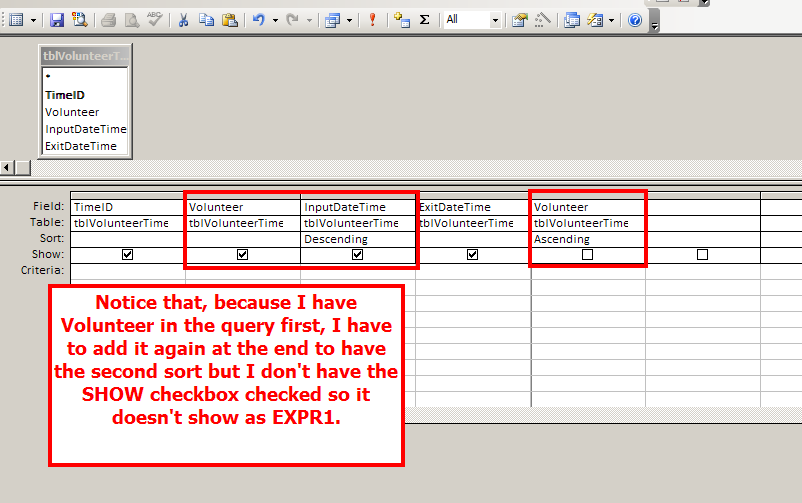Expand the Query Type dropdown arrow
This screenshot has height=503, width=802.
point(349,20)
